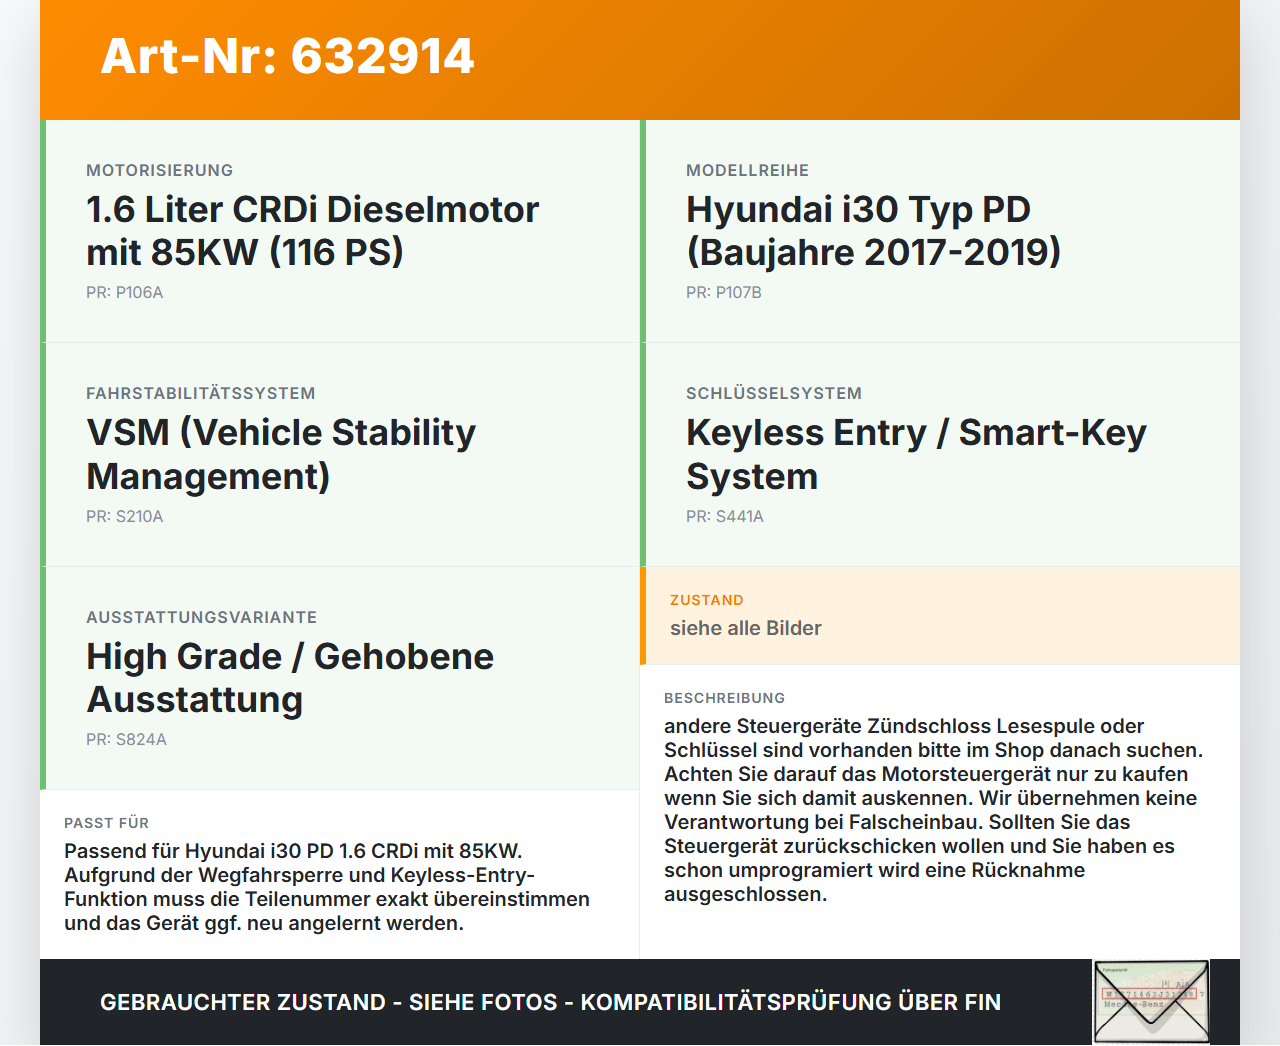Click the PASST FÜR label
The height and width of the screenshot is (1046, 1280).
pyautogui.click(x=106, y=823)
